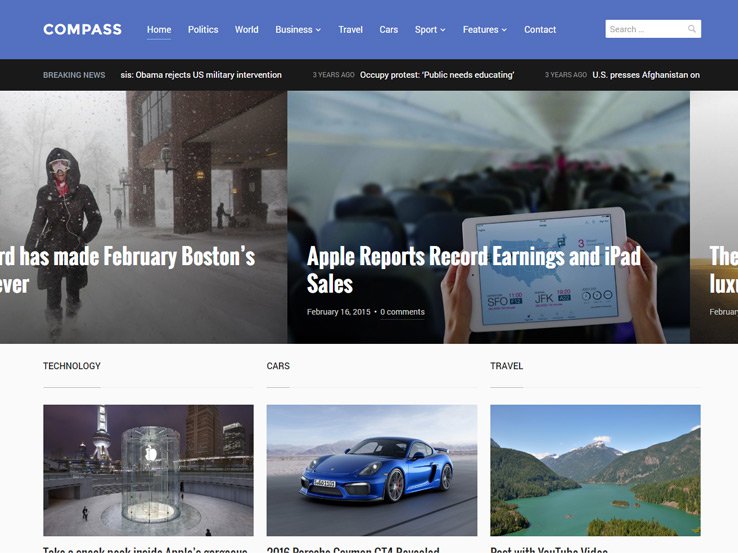Open the COMPASS logo home link
The height and width of the screenshot is (553, 738).
[x=82, y=29]
